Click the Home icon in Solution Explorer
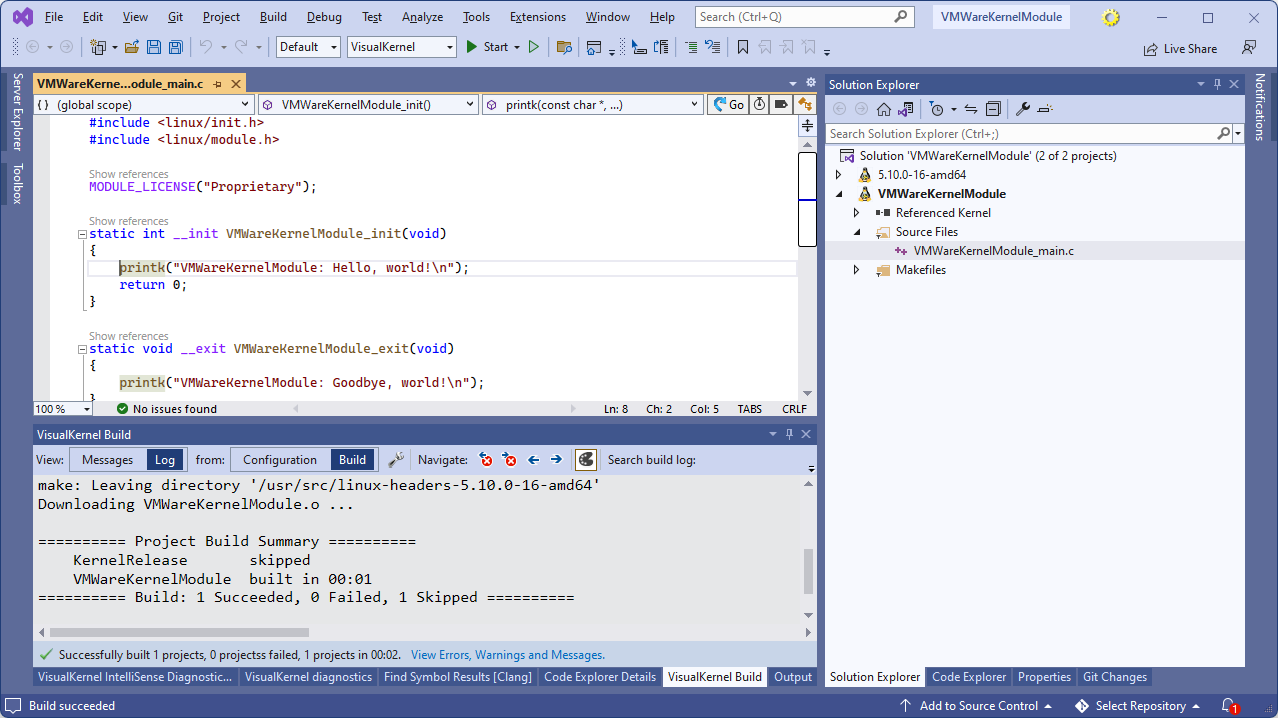The image size is (1278, 718). point(883,109)
